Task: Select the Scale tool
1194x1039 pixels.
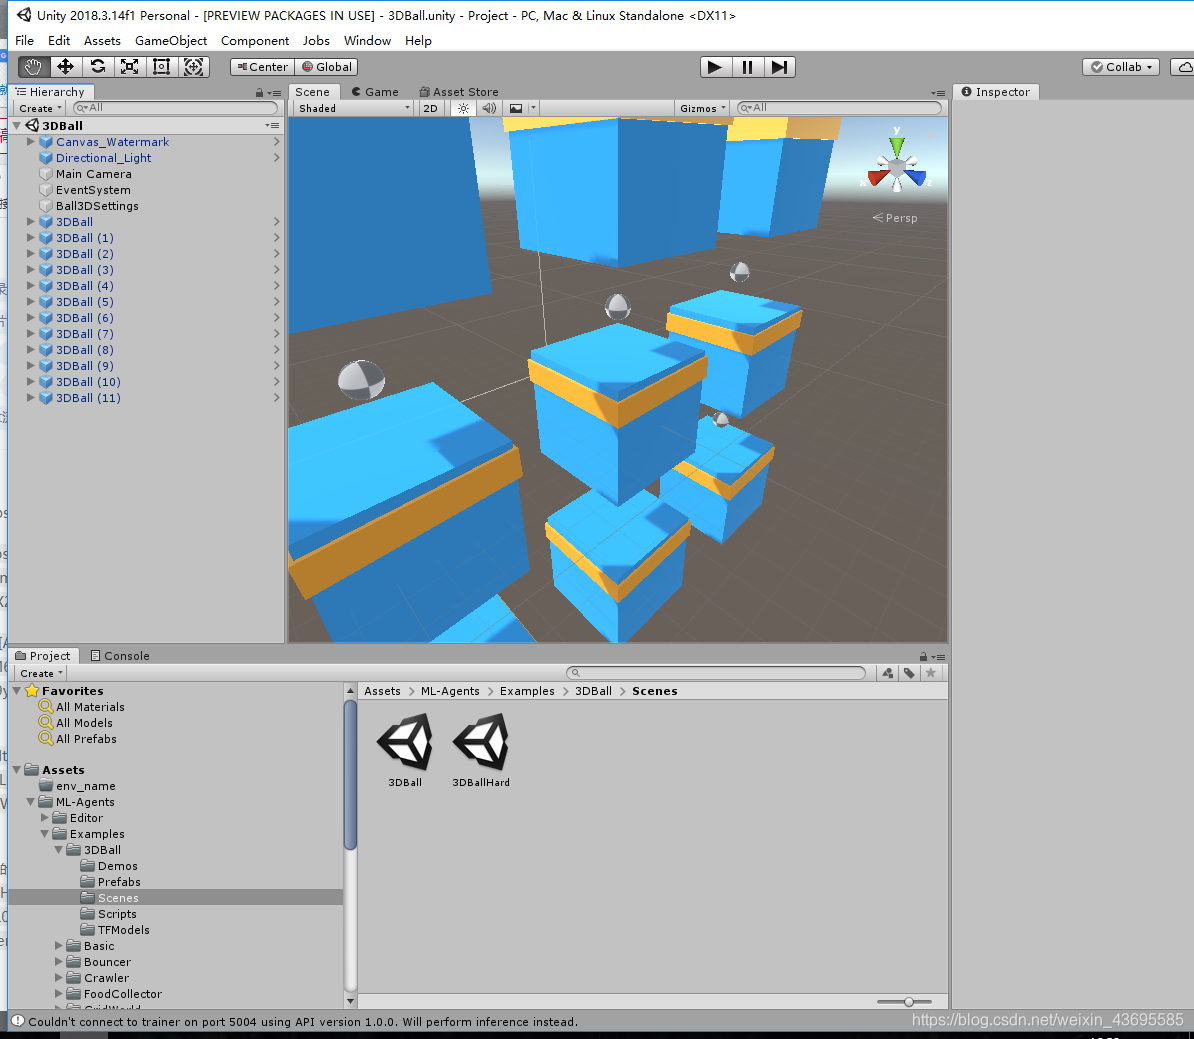Action: click(x=129, y=67)
